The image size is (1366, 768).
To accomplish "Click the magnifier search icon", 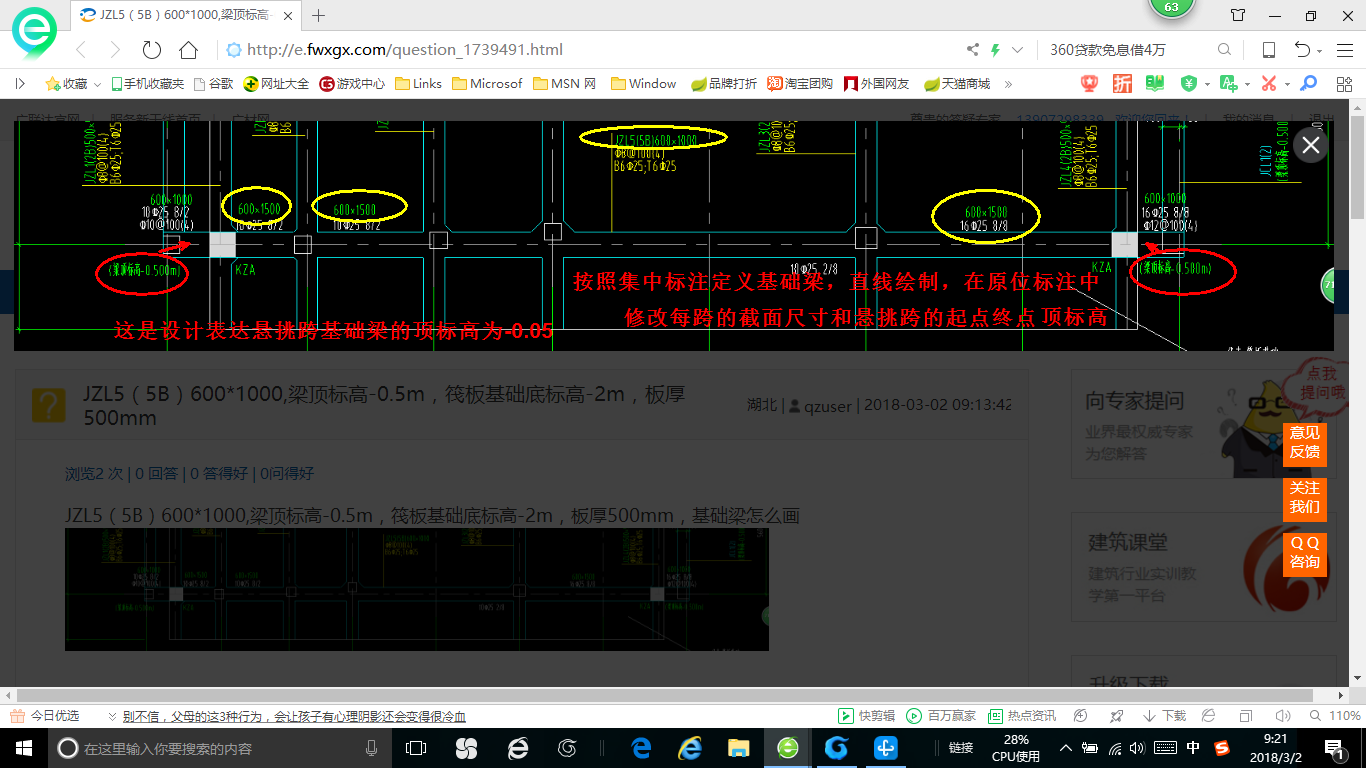I will (x=1224, y=50).
